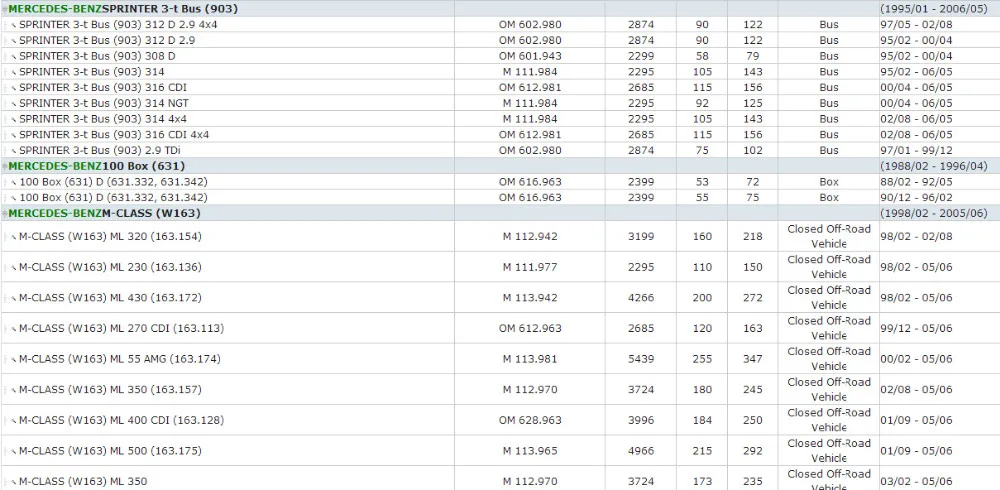Select row M-CLASS (W163) ML 500 (163.175)

(x=500, y=450)
